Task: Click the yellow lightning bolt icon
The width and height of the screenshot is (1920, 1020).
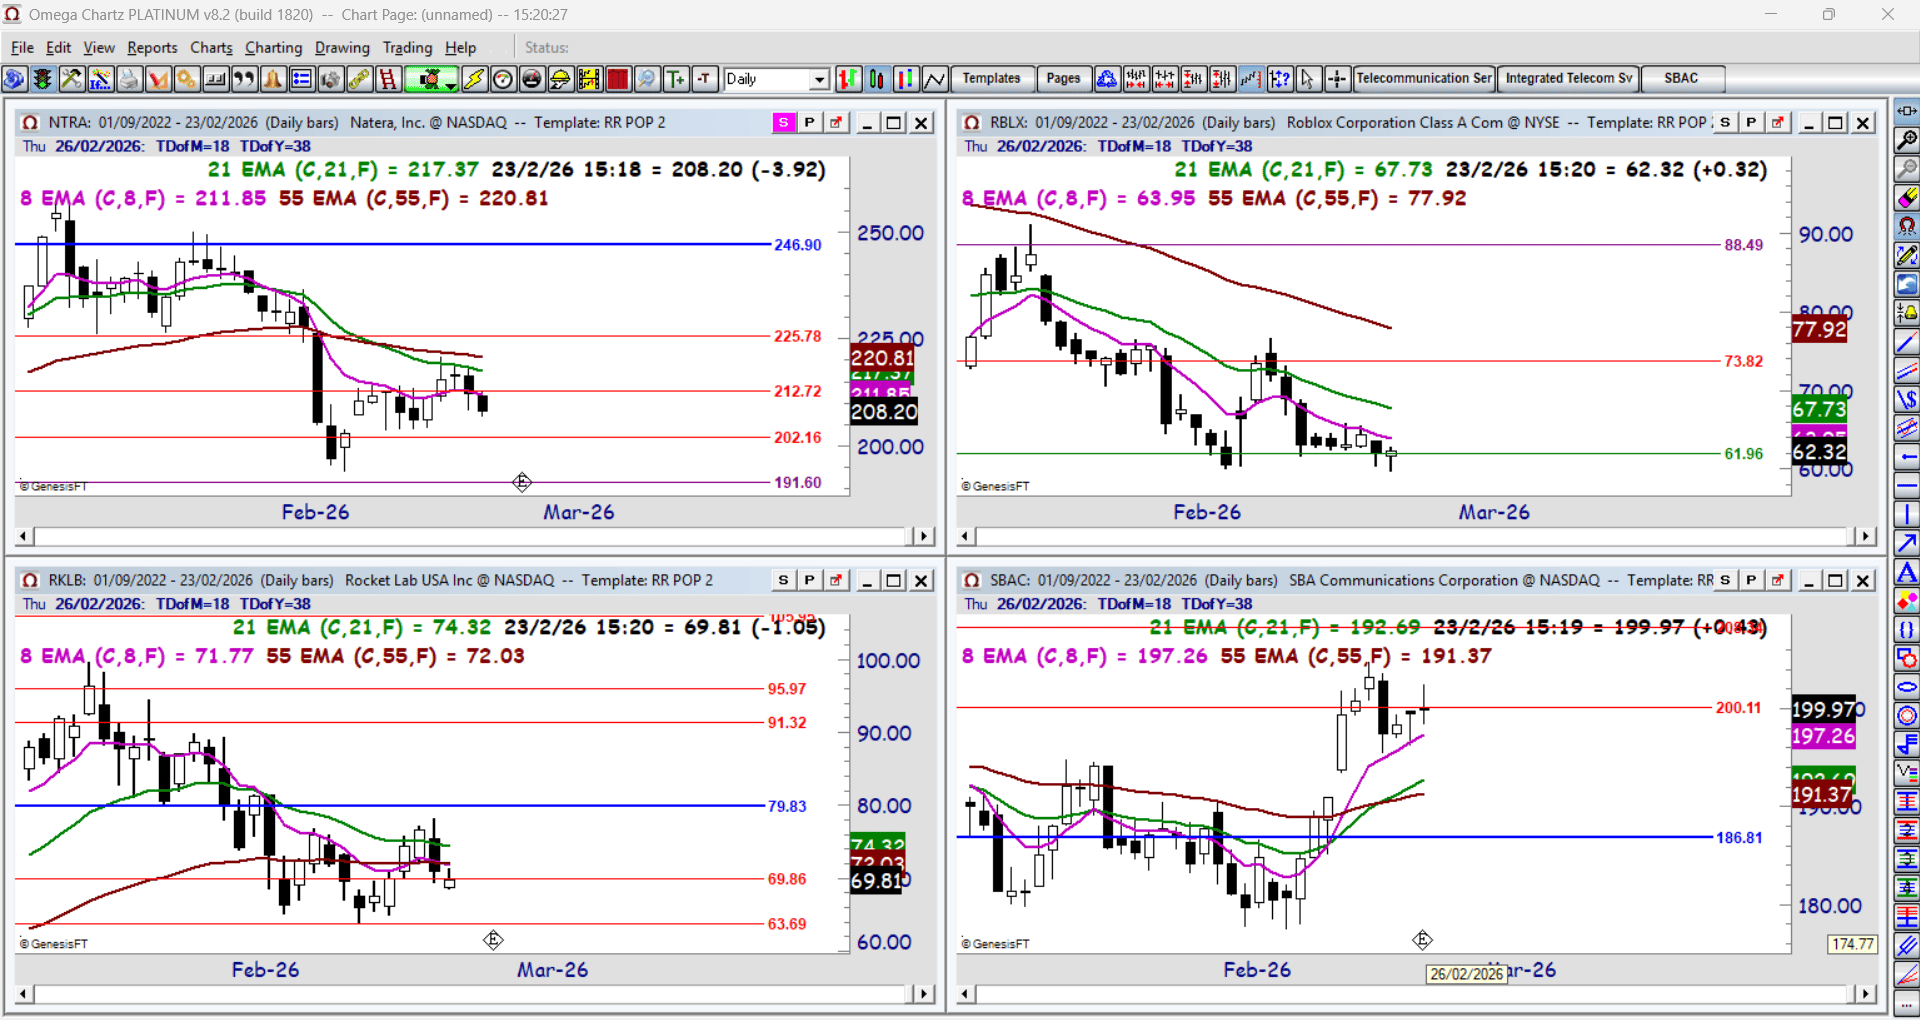Action: click(474, 79)
